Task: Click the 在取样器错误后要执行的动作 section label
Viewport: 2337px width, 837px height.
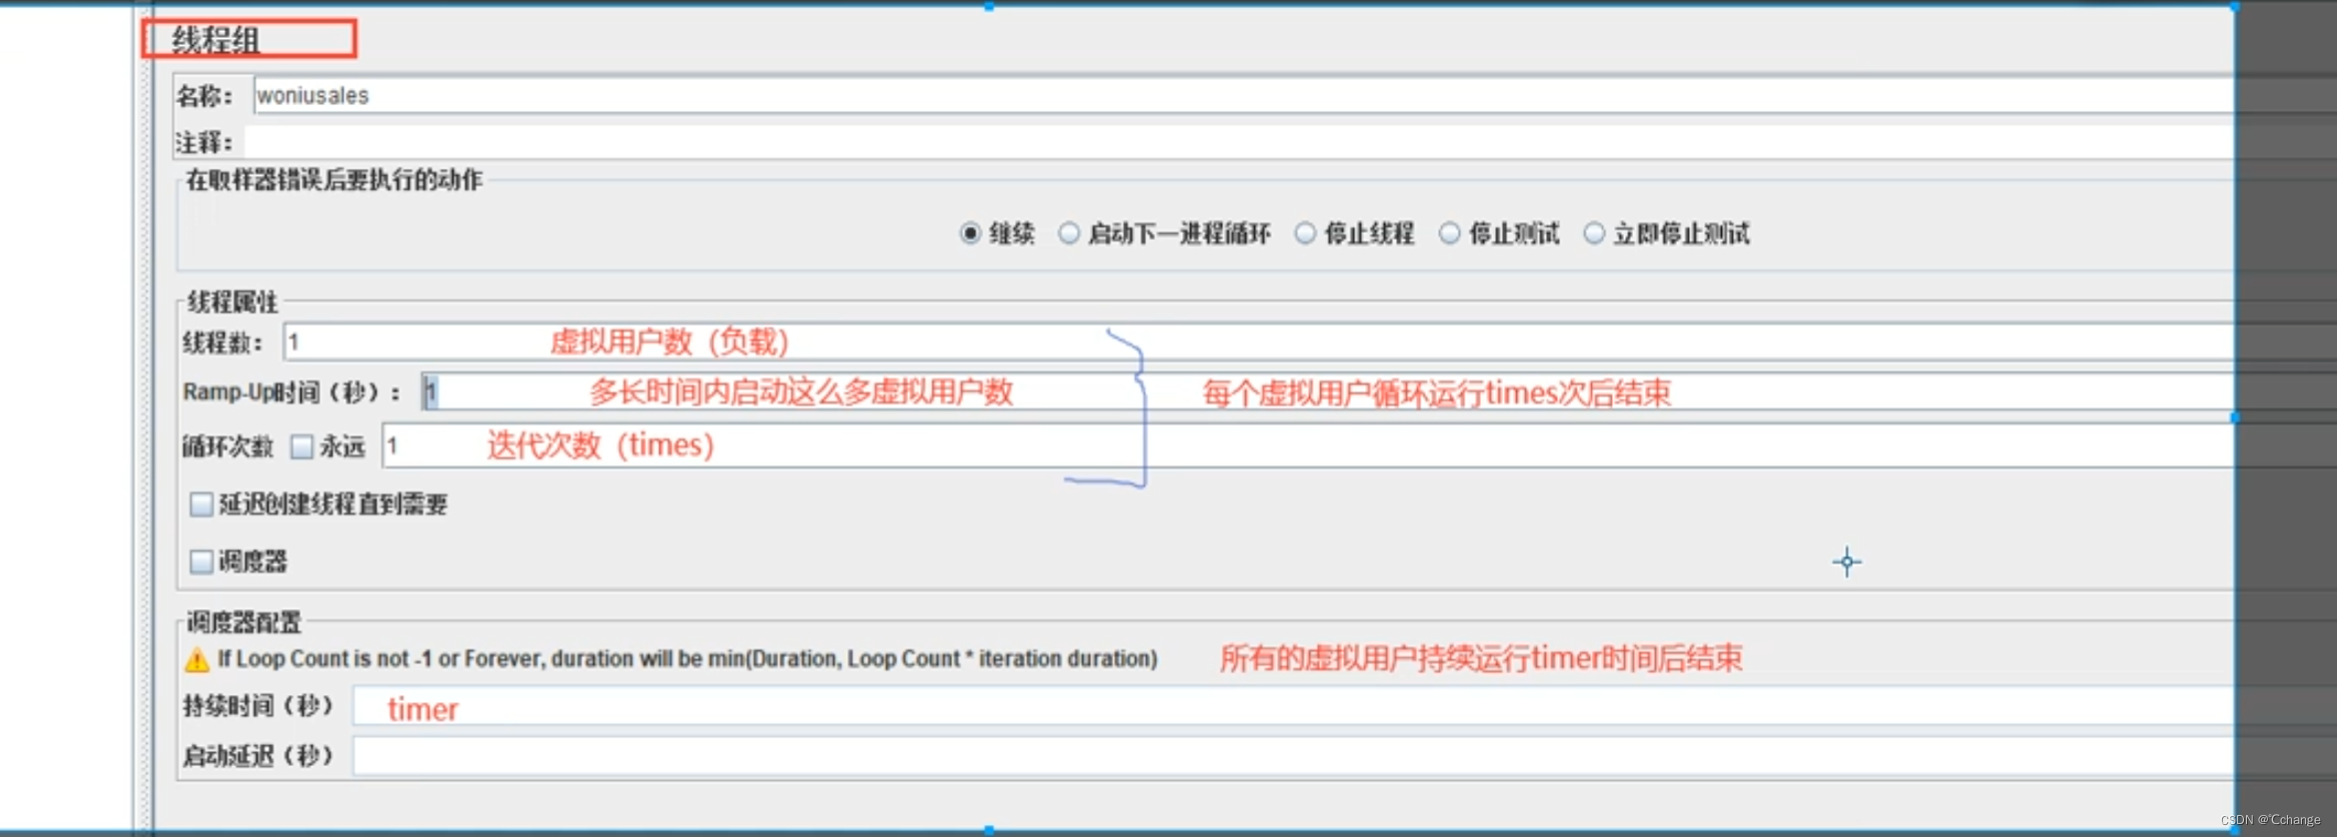Action: [x=334, y=180]
